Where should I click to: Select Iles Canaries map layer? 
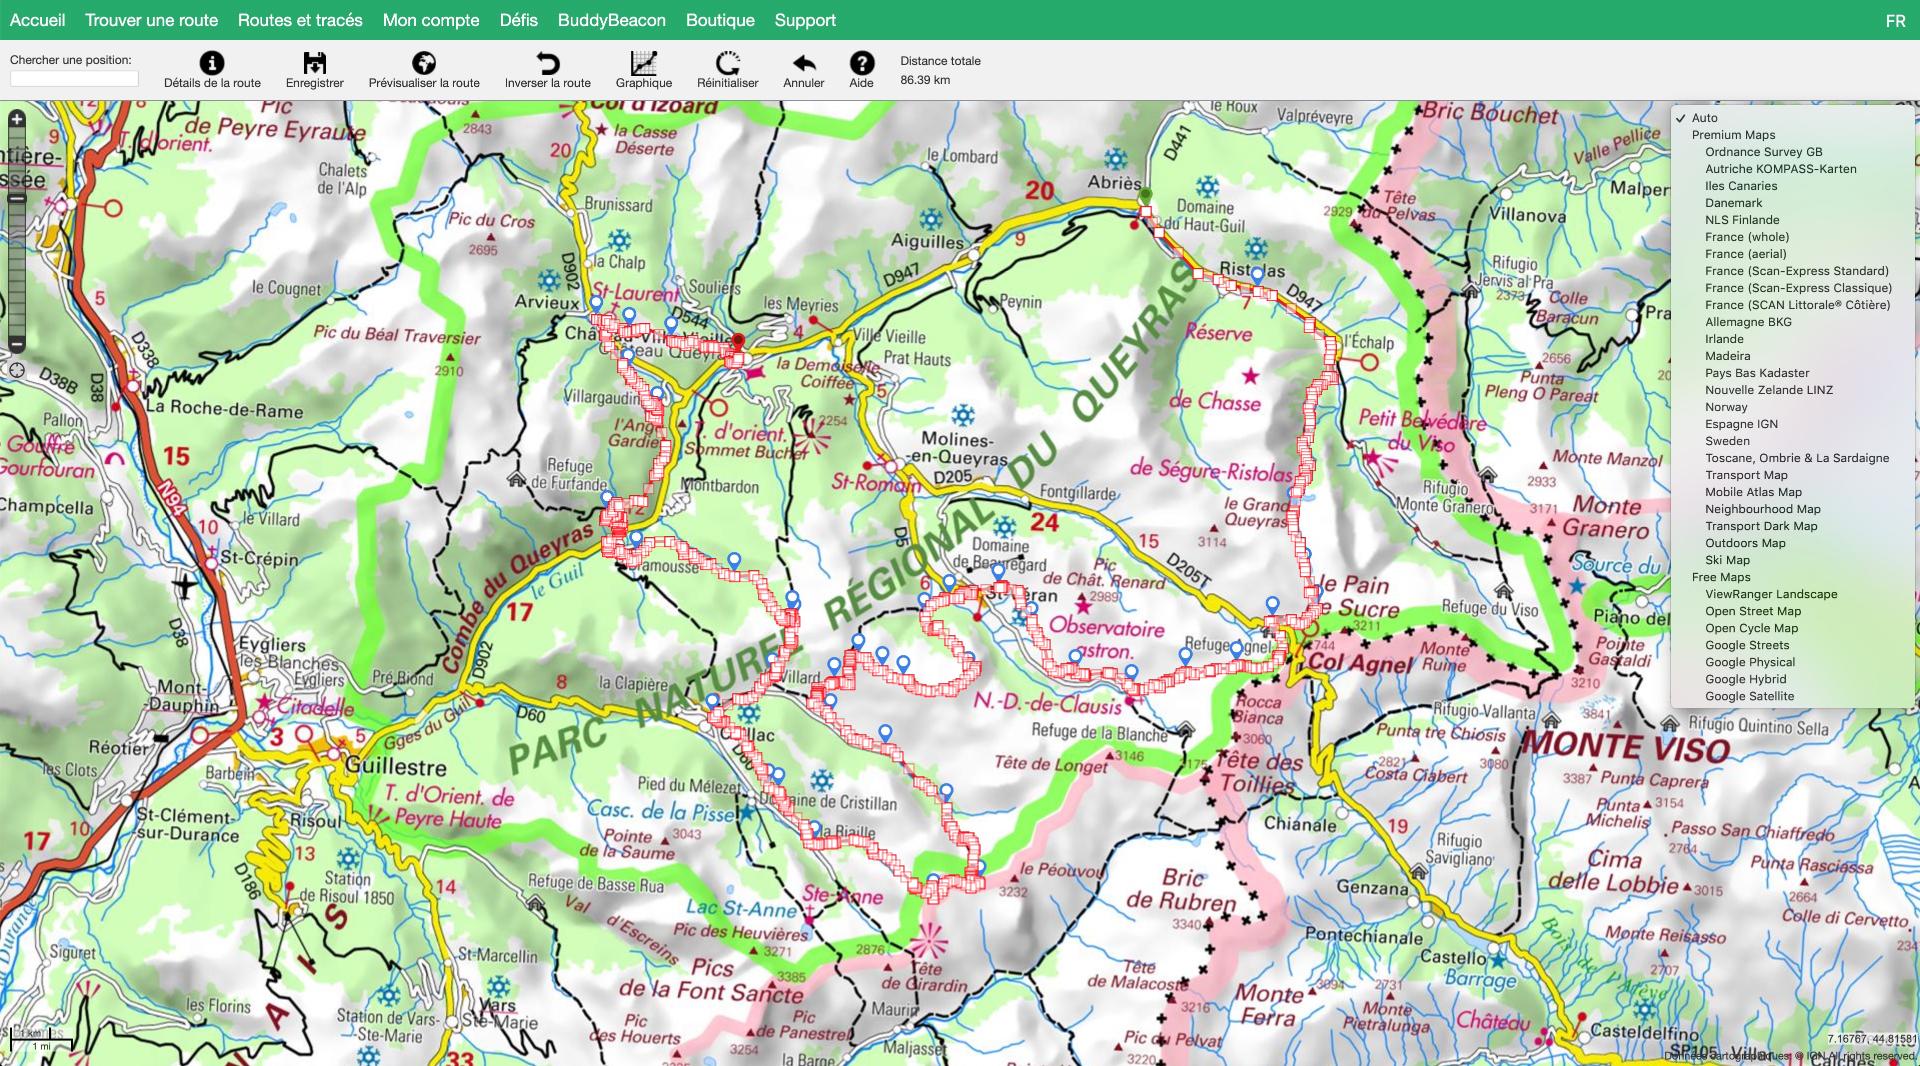(x=1741, y=186)
